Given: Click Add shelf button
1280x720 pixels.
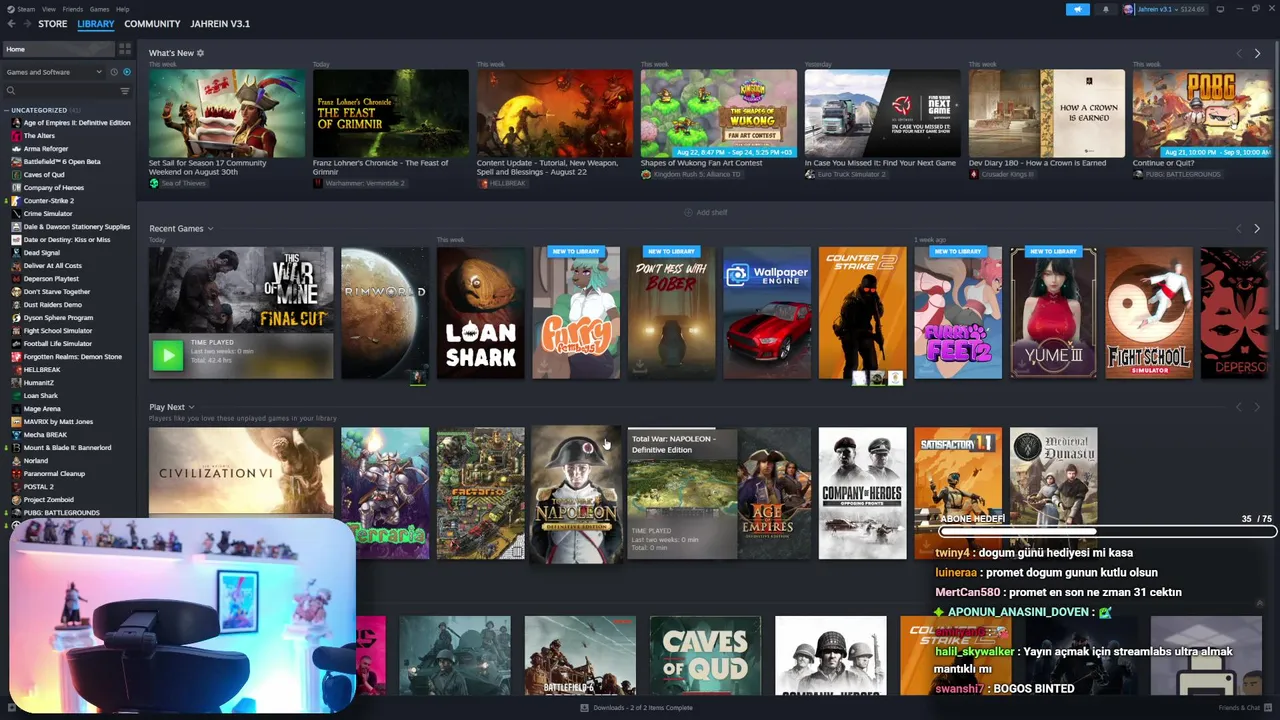Looking at the screenshot, I should [x=706, y=212].
